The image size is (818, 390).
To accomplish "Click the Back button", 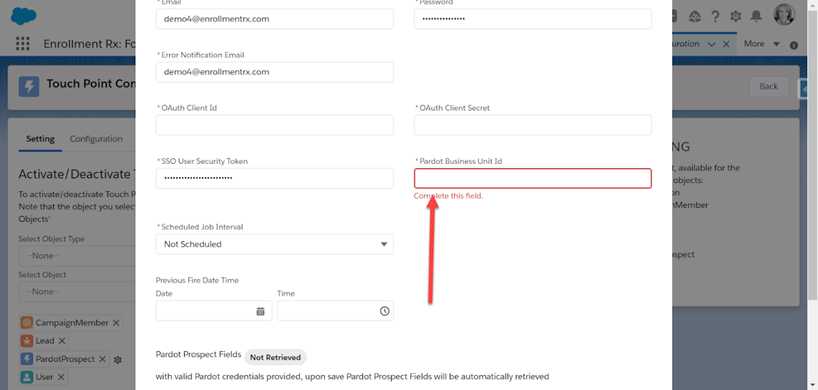I will click(x=768, y=87).
